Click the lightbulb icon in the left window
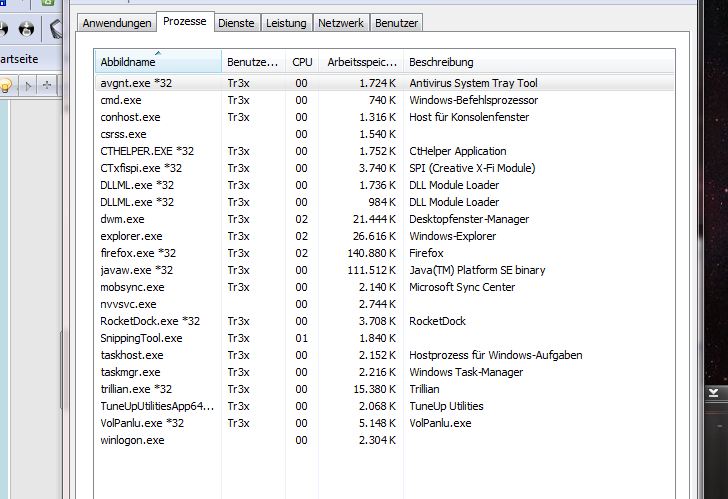728x499 pixels. (5, 86)
